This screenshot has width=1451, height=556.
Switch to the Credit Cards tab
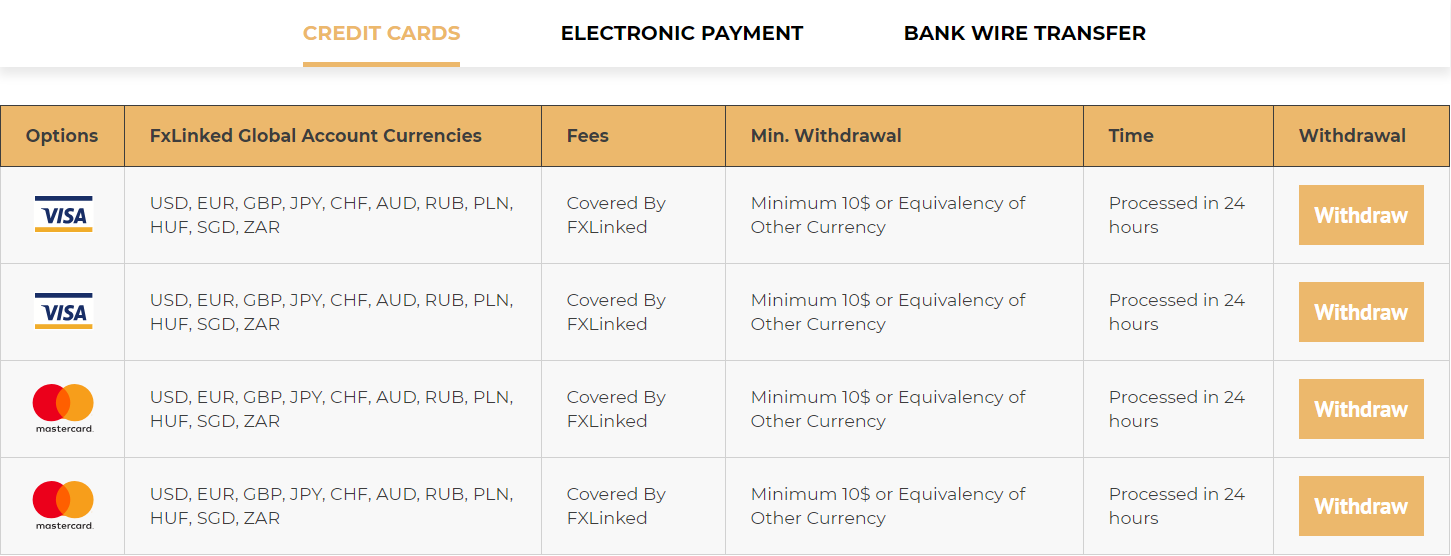(381, 33)
